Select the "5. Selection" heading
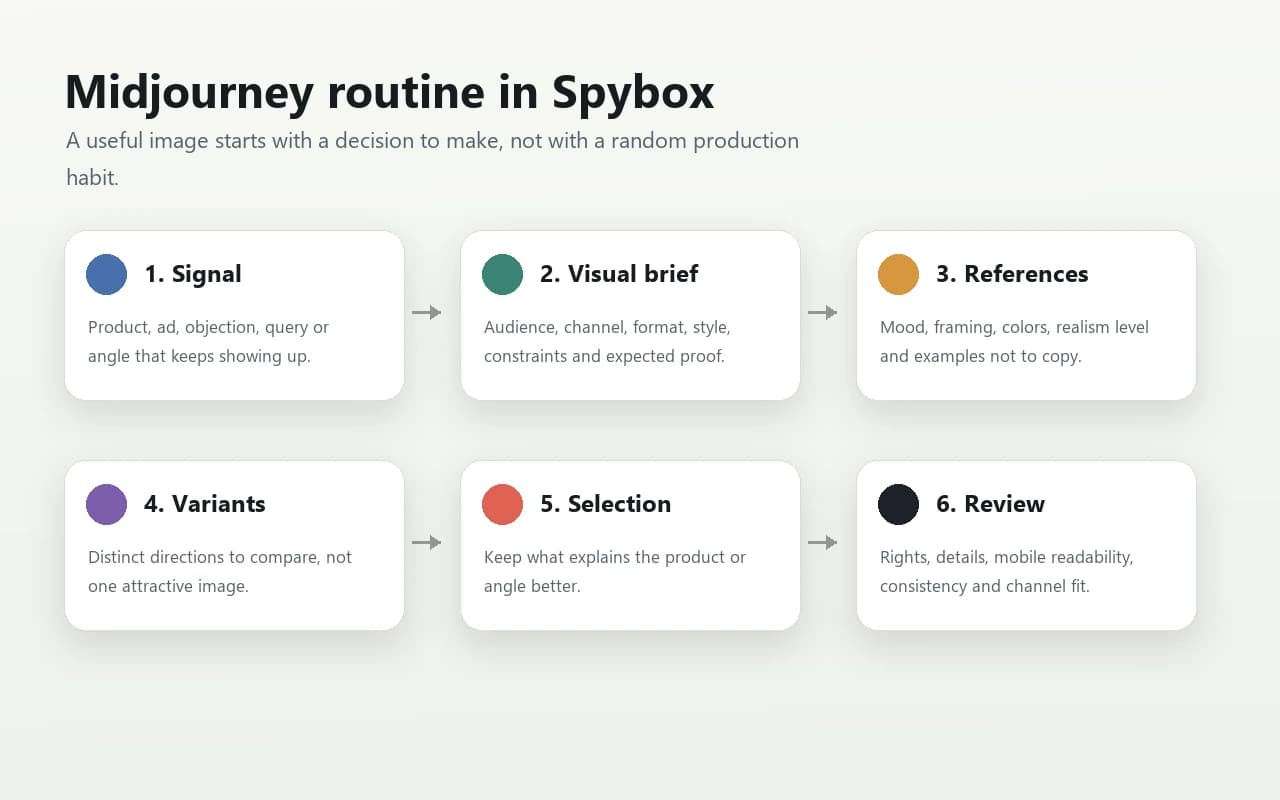The height and width of the screenshot is (800, 1280). (x=605, y=504)
